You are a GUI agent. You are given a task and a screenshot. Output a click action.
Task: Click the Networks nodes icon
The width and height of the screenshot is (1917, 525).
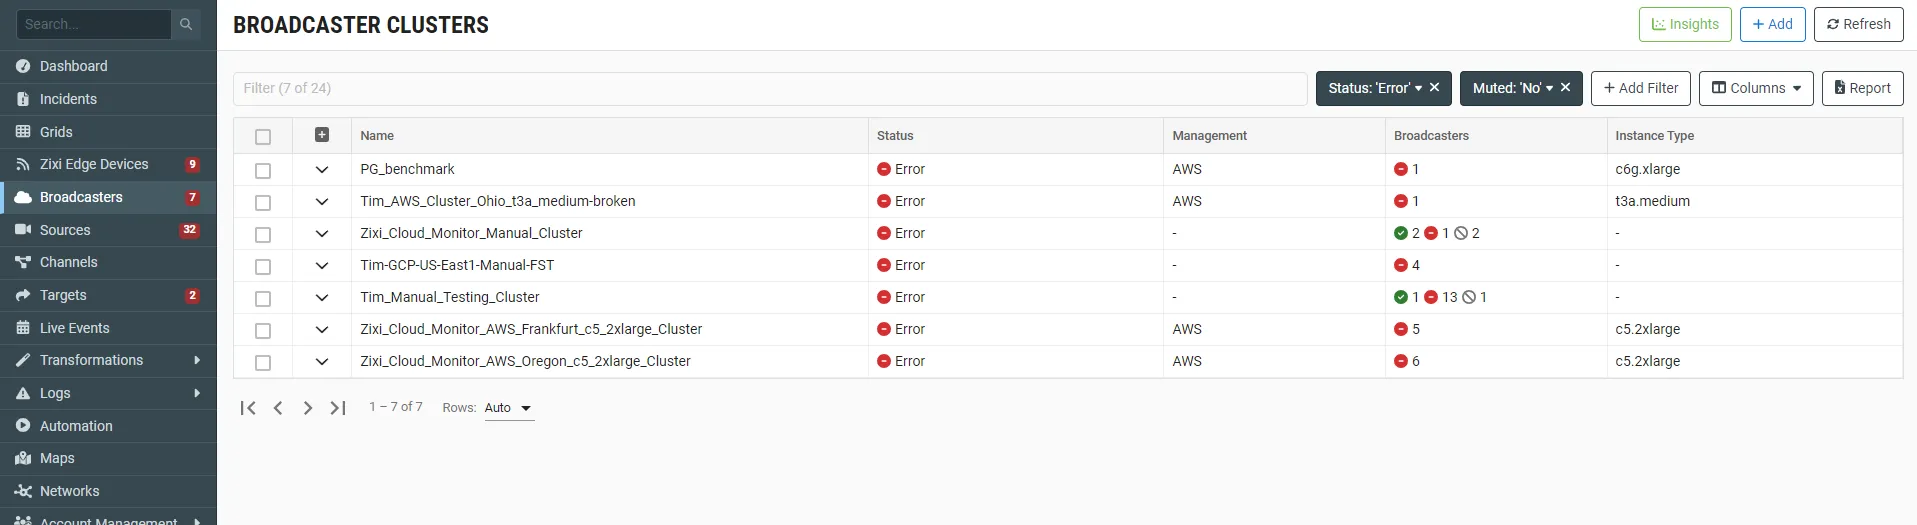tap(23, 491)
